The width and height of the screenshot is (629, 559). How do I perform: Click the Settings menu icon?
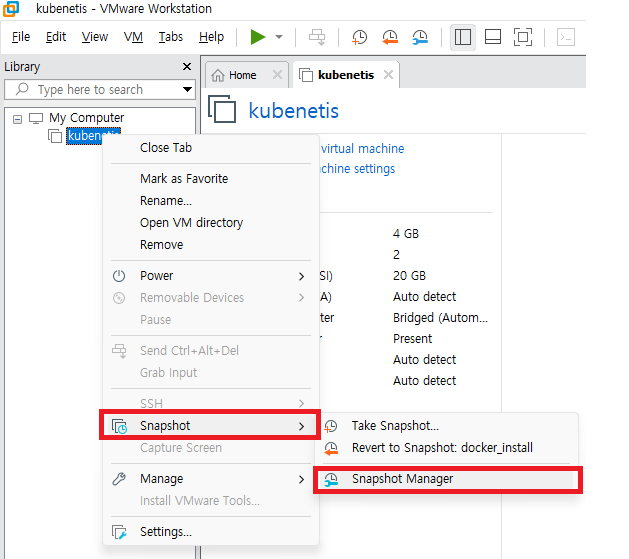coord(119,532)
